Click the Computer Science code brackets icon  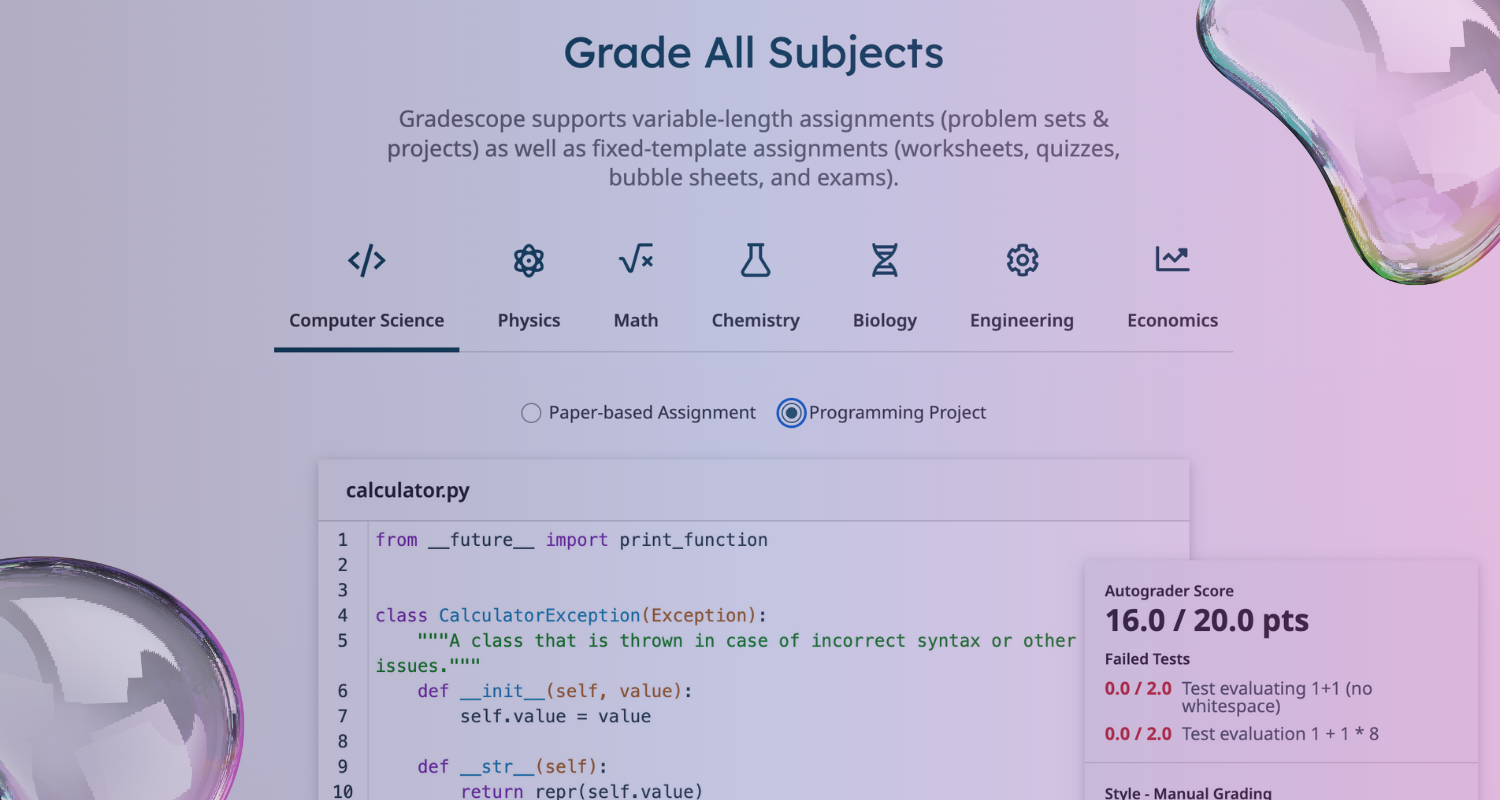366,261
